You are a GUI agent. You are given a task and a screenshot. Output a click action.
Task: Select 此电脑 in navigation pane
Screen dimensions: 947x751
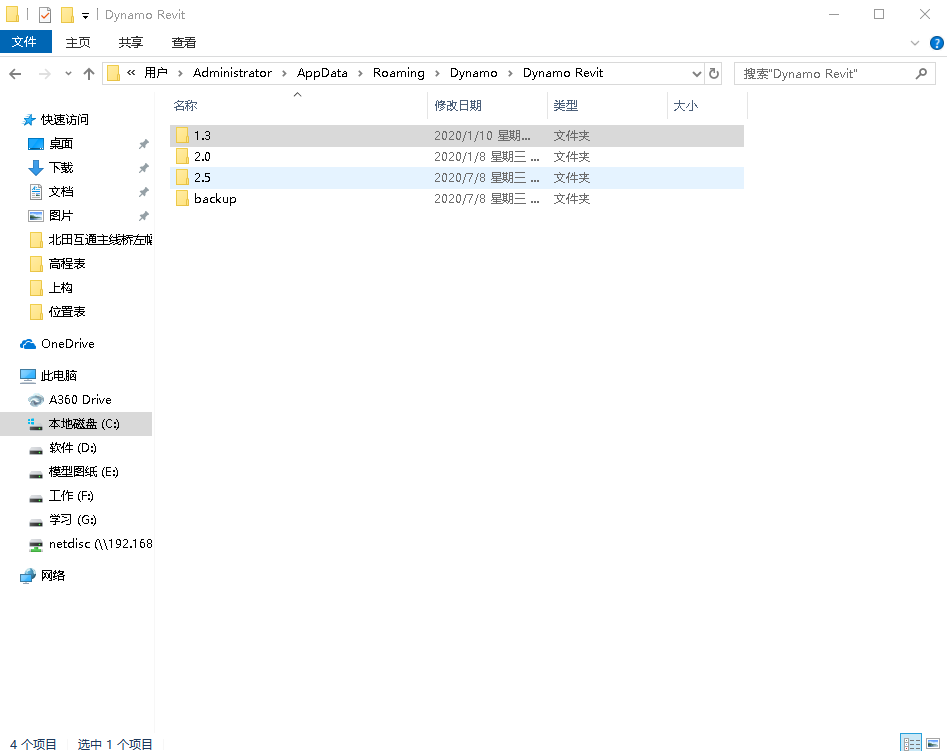59,376
